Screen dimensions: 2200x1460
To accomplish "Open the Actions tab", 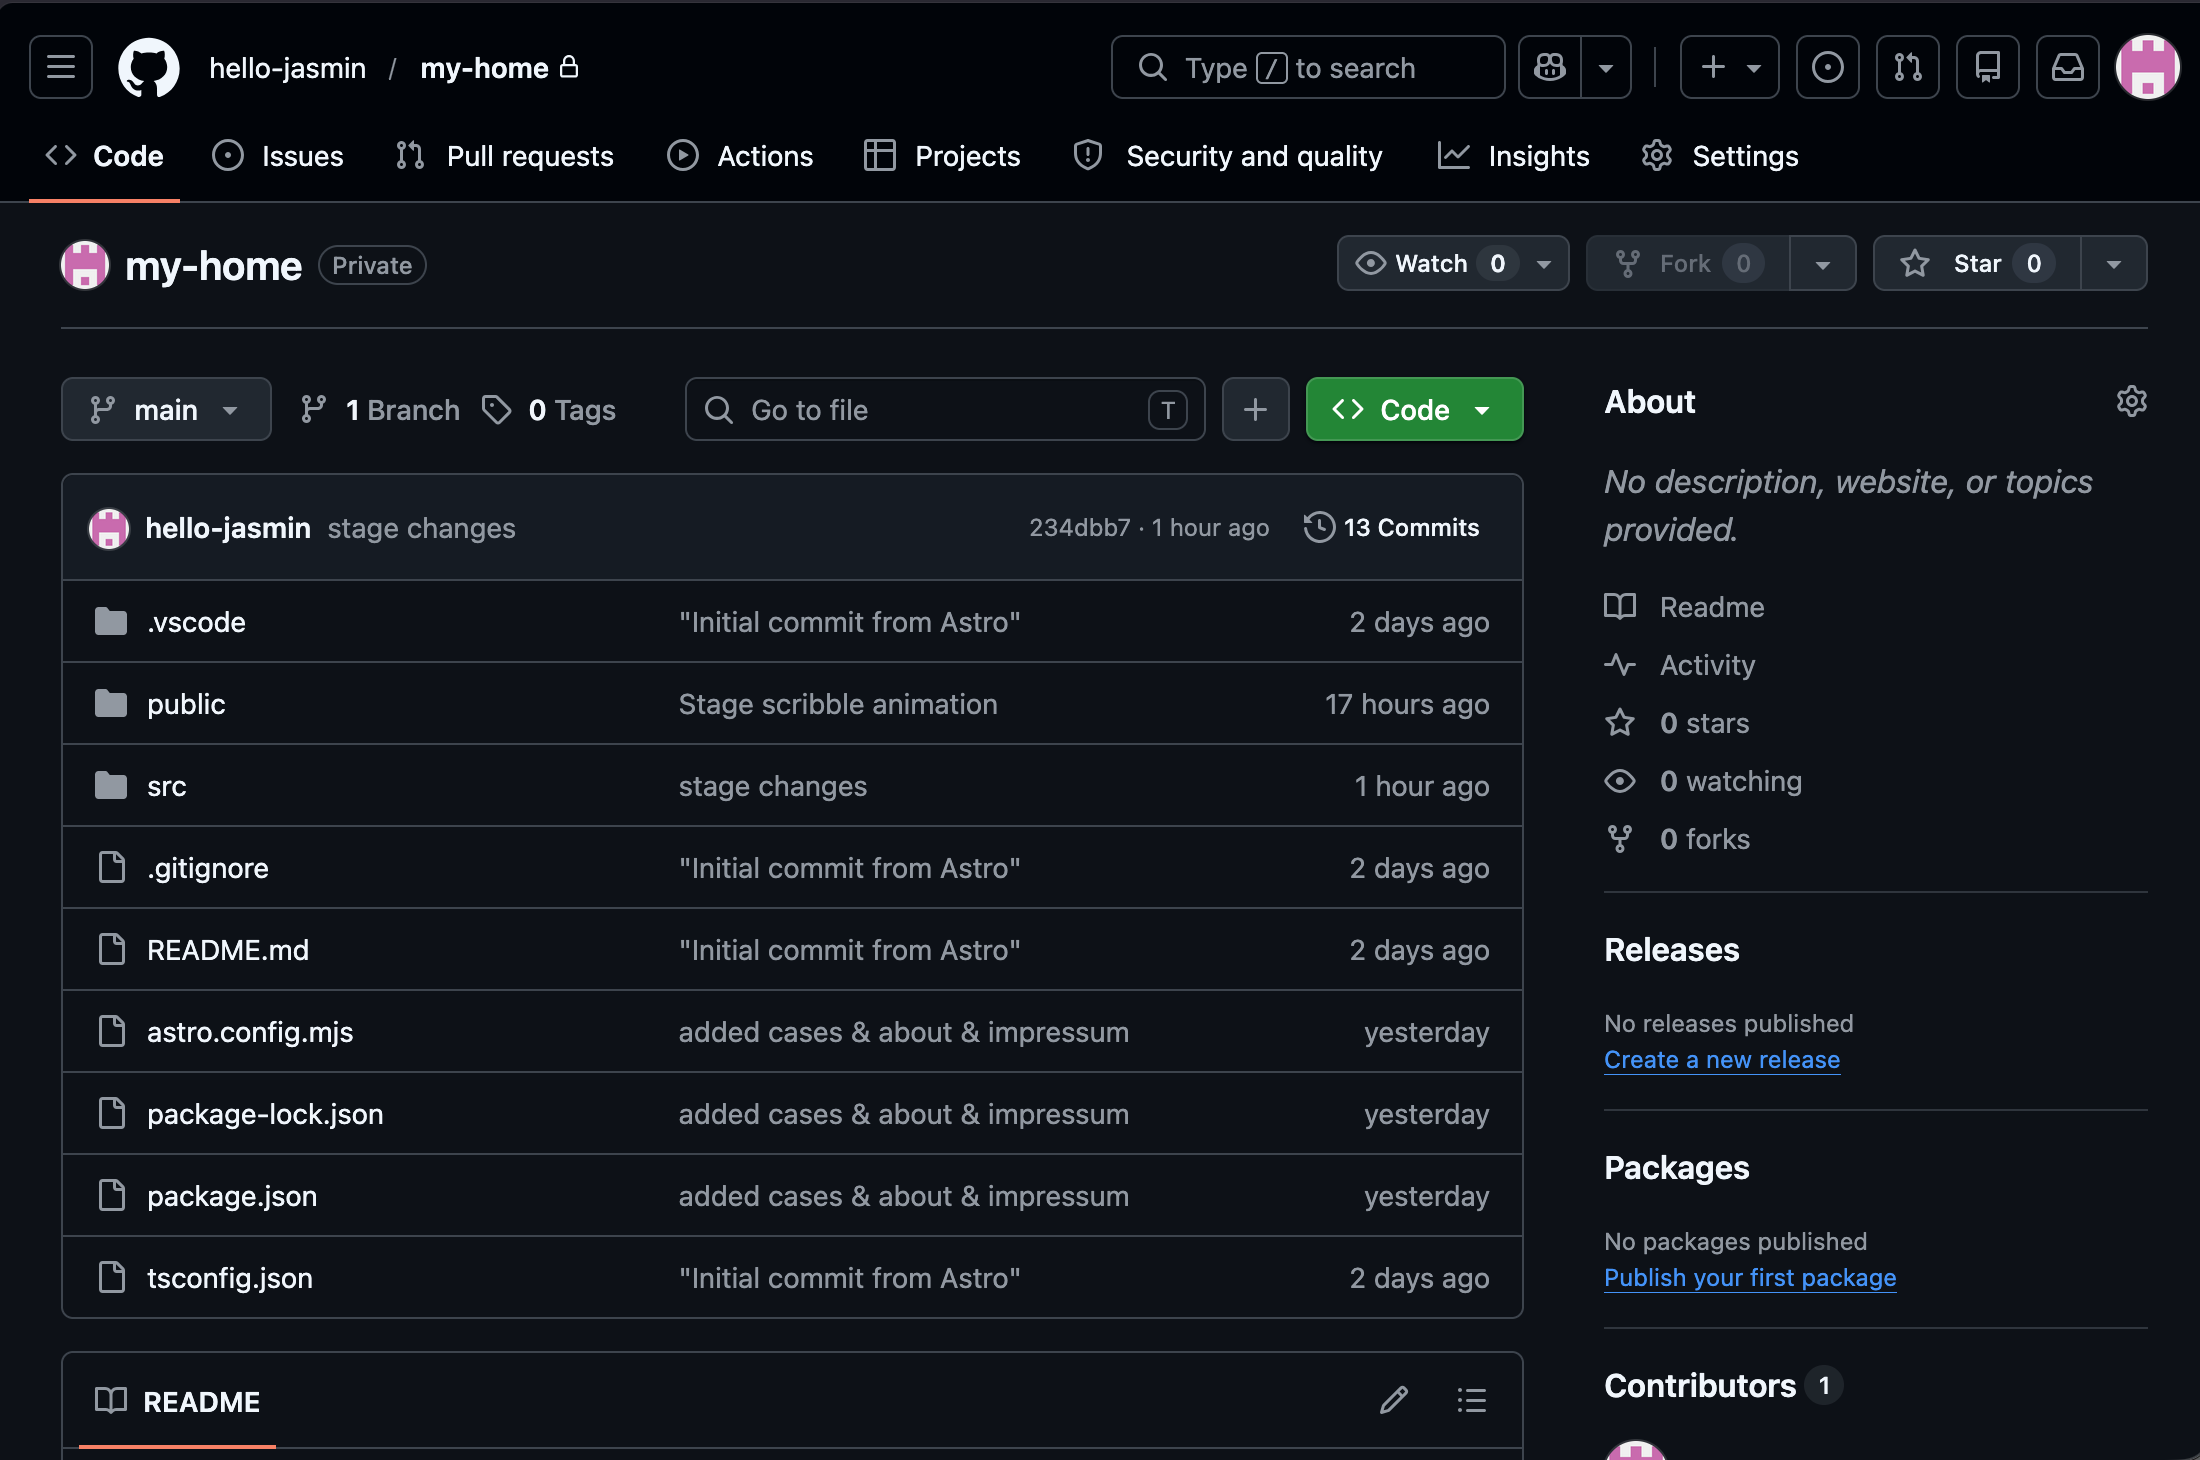I will (740, 156).
